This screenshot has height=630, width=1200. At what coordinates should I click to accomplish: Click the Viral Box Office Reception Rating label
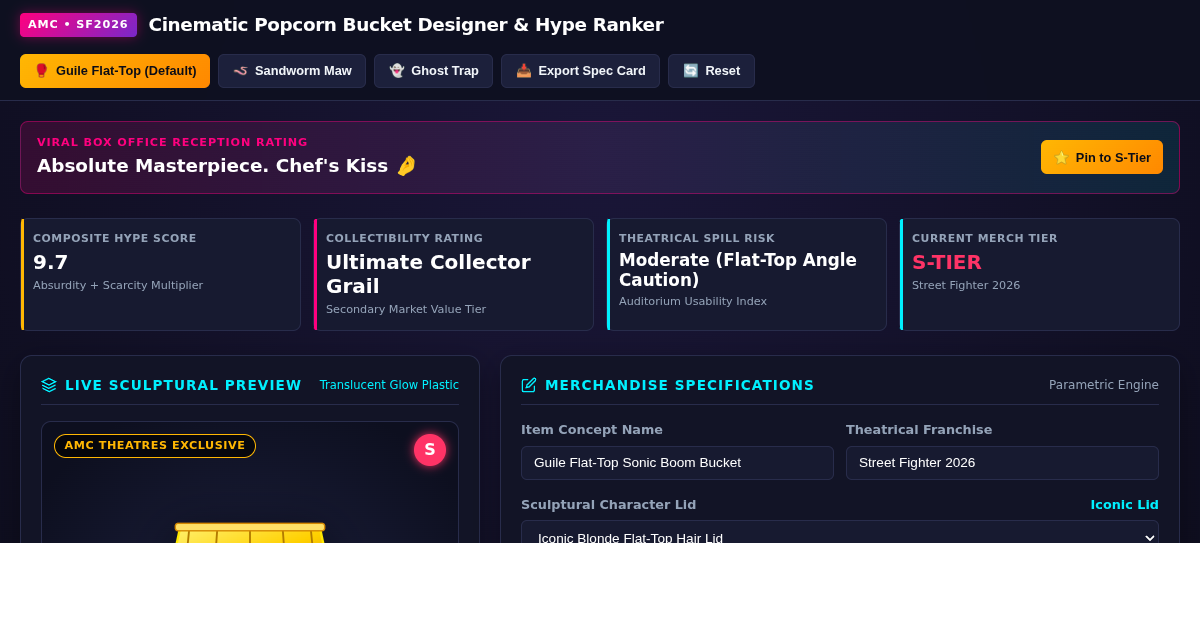click(172, 143)
